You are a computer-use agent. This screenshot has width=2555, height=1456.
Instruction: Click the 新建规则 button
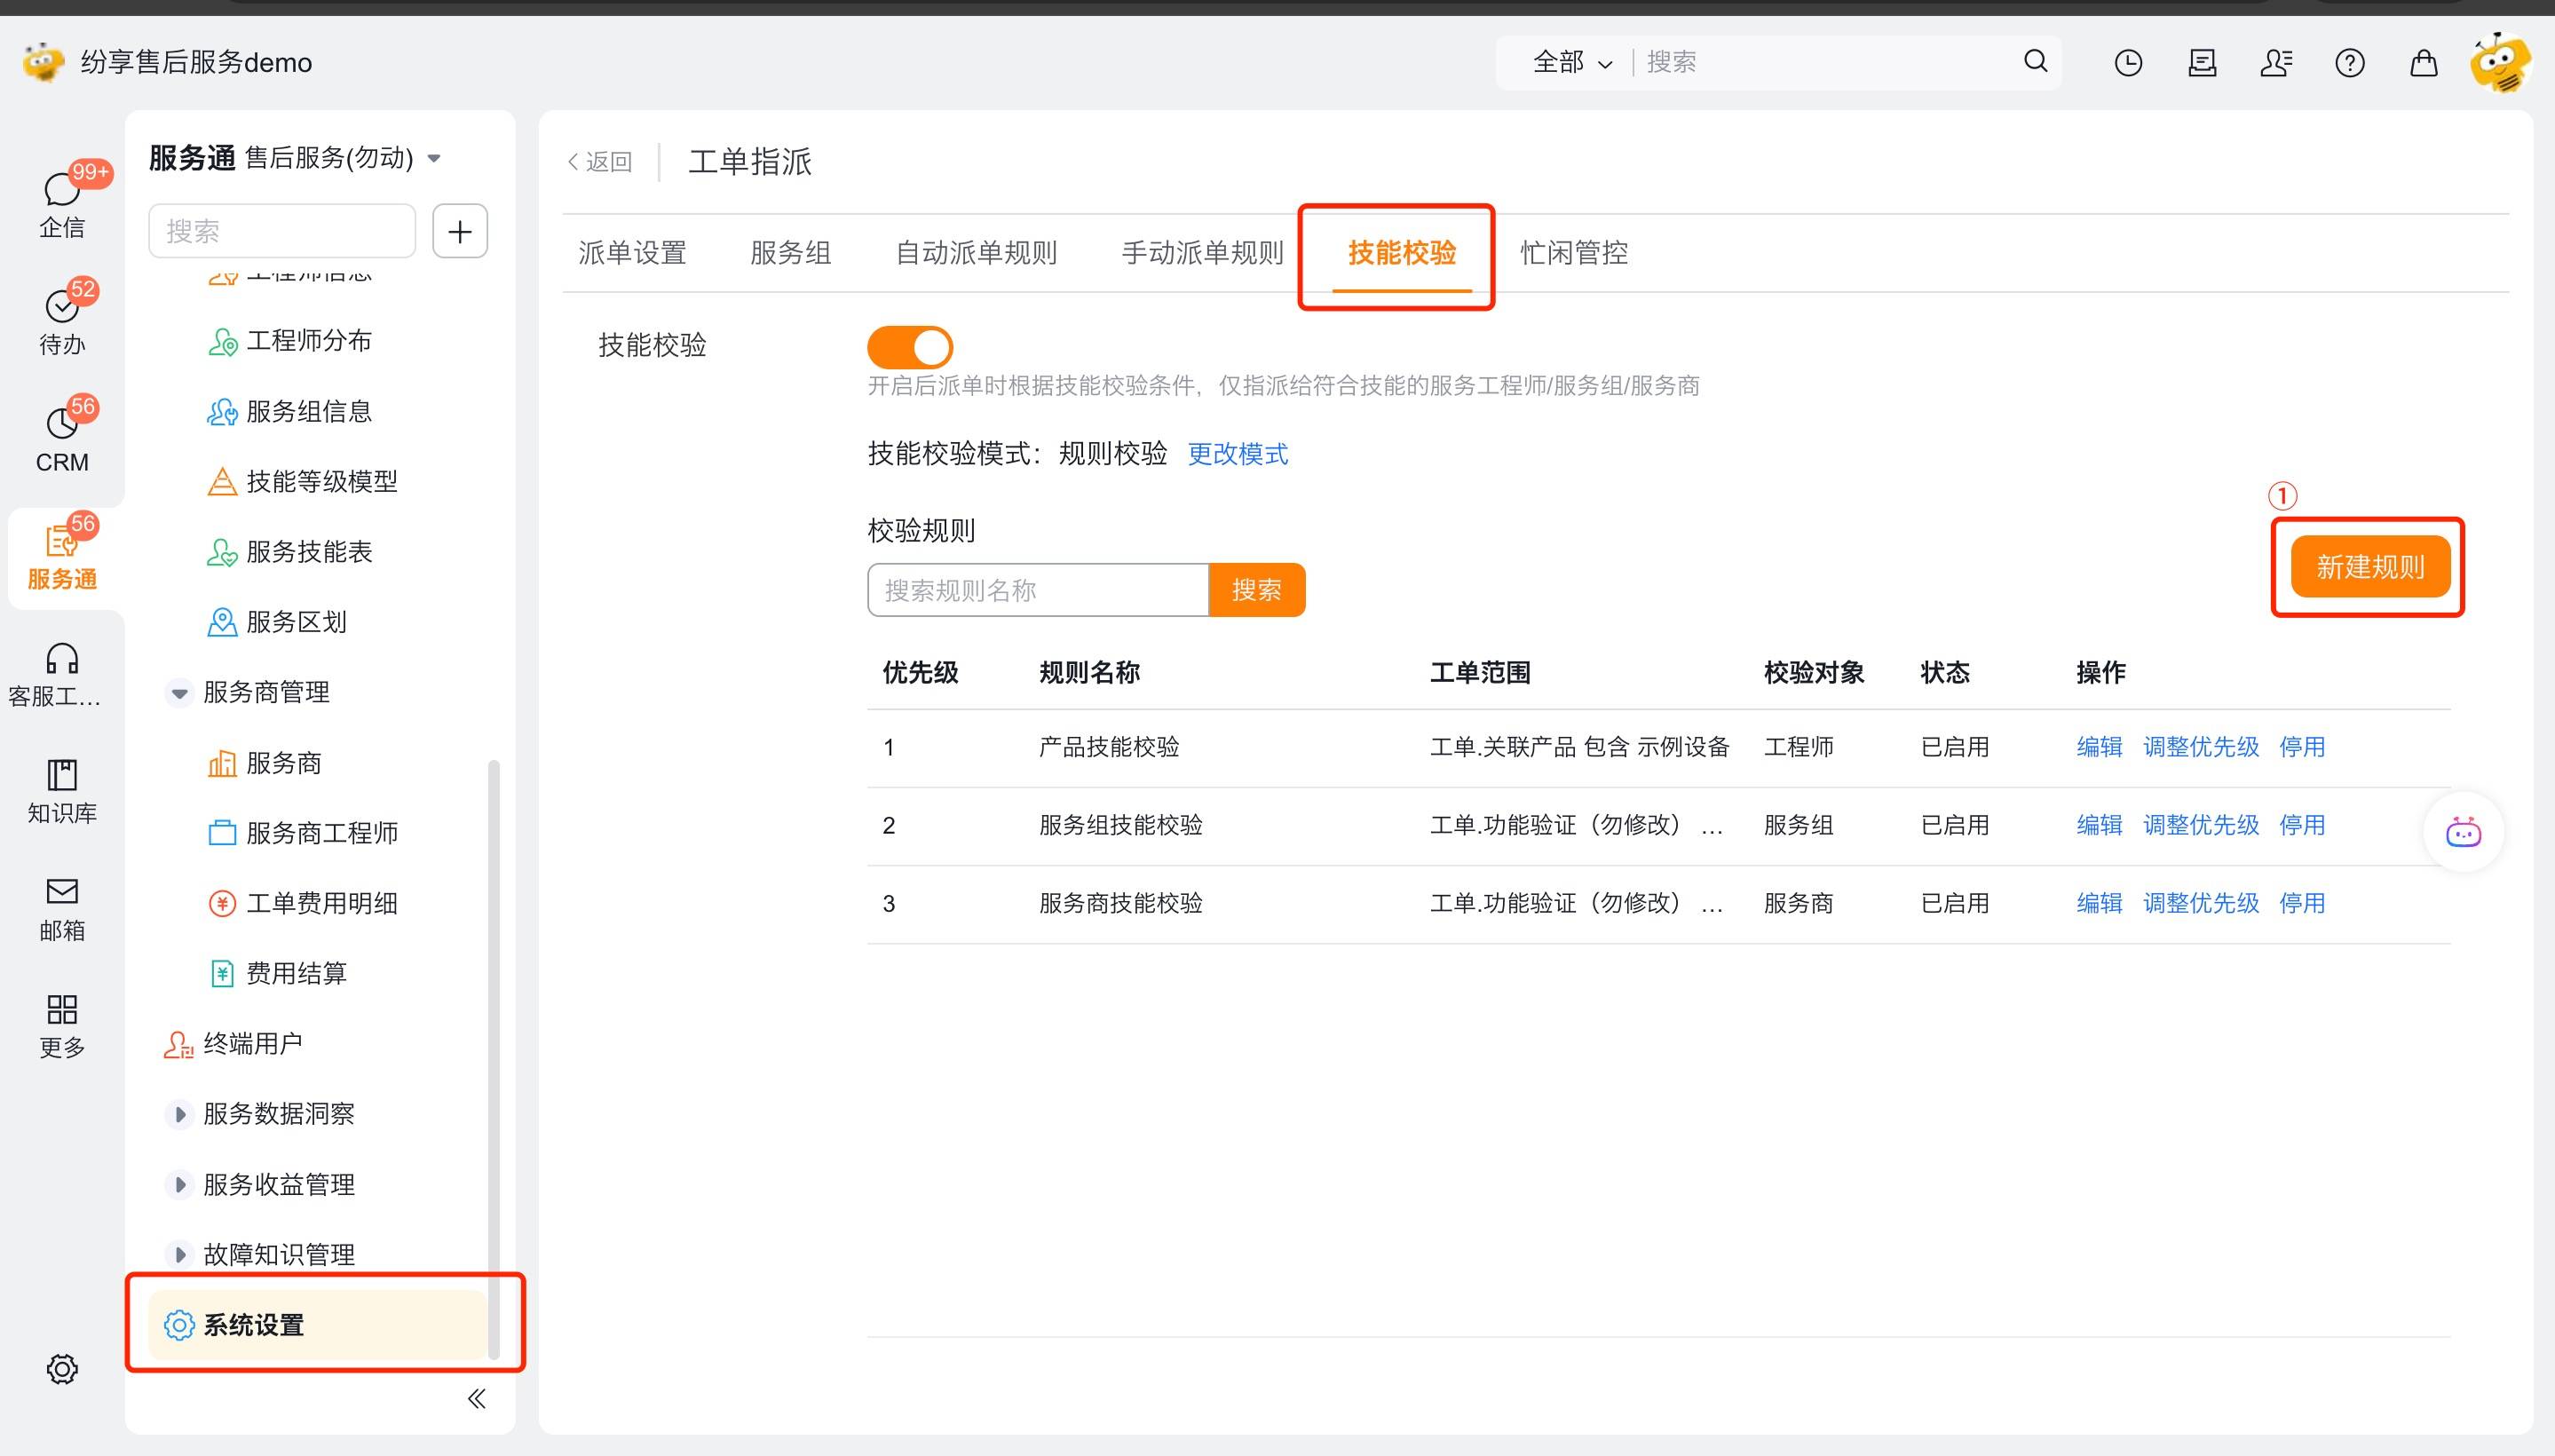pyautogui.click(x=2369, y=567)
